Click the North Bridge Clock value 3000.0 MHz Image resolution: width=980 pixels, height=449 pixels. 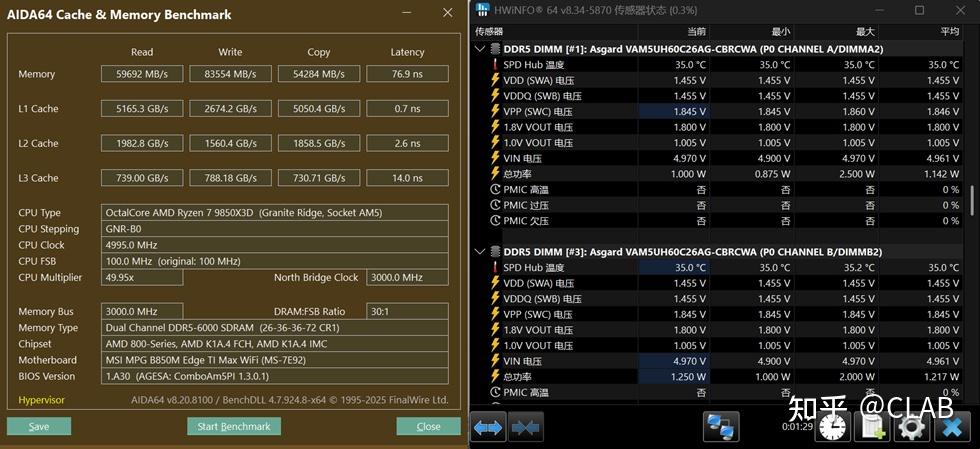point(408,277)
